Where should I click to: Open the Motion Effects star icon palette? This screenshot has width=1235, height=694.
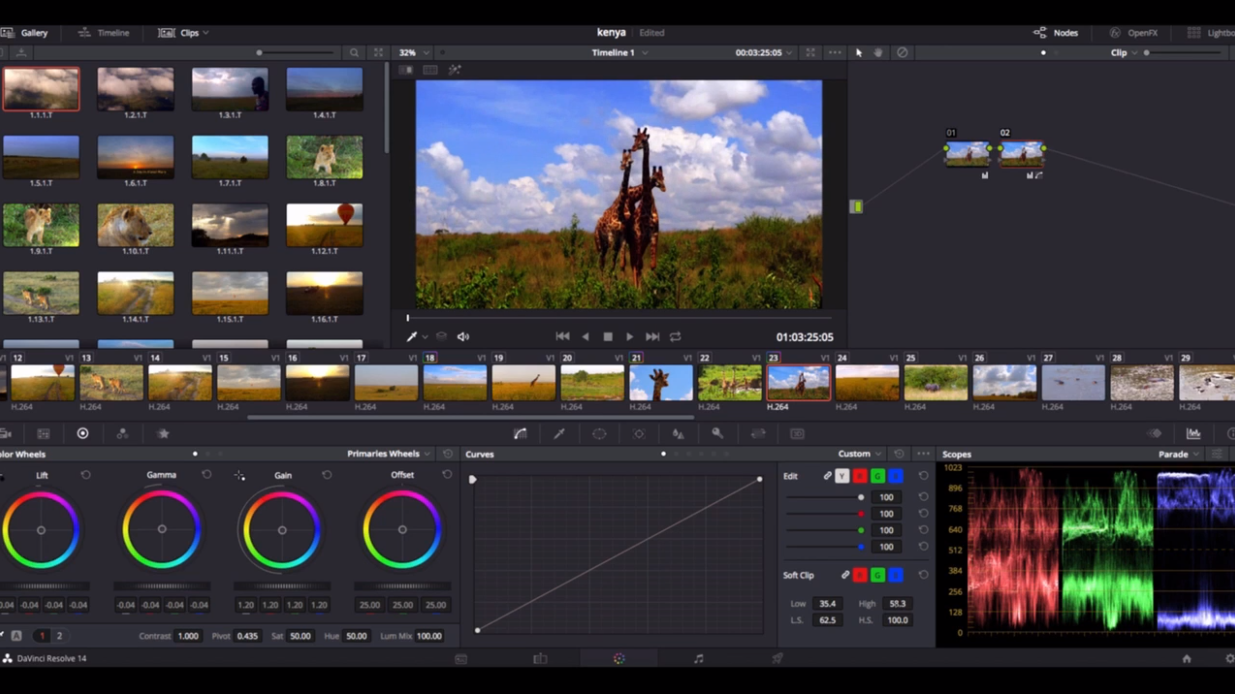pyautogui.click(x=163, y=434)
